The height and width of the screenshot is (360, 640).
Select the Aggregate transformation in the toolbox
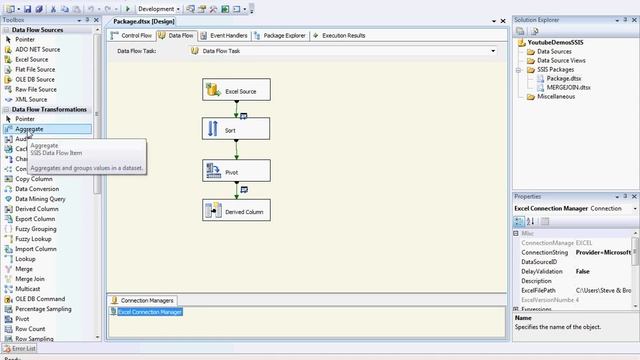[x=47, y=129]
